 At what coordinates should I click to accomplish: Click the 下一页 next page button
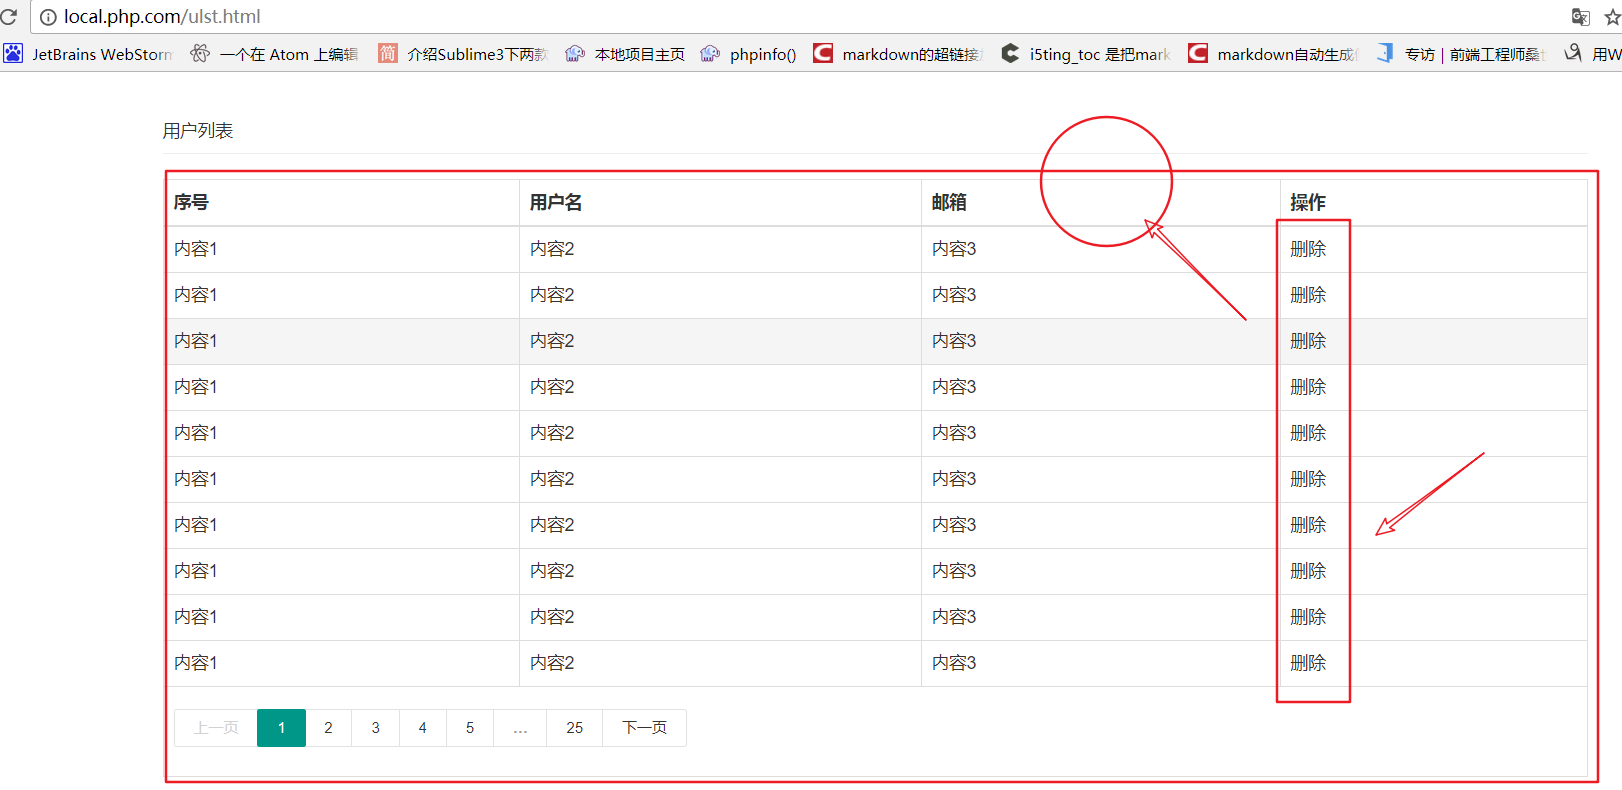pyautogui.click(x=644, y=728)
